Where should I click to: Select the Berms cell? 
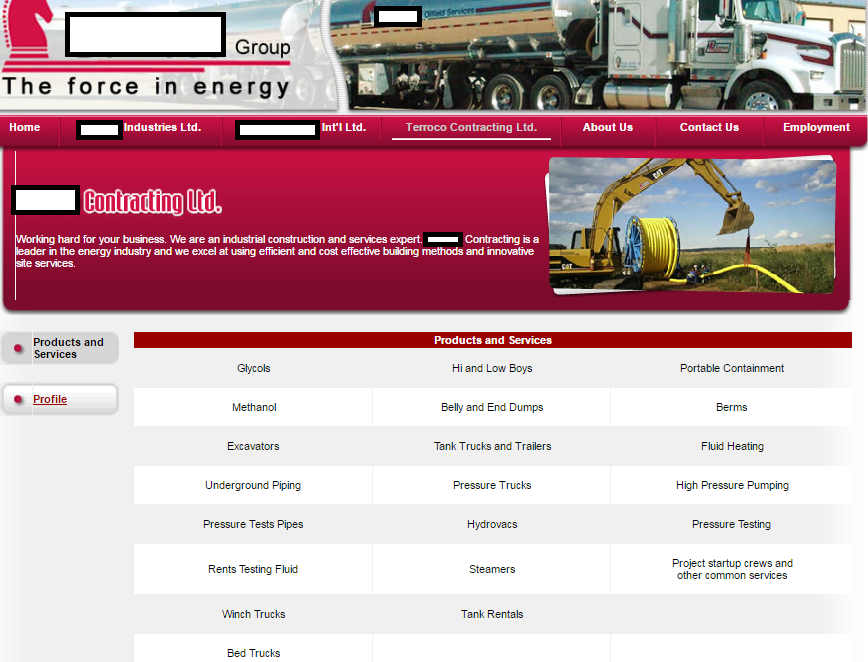coord(732,407)
